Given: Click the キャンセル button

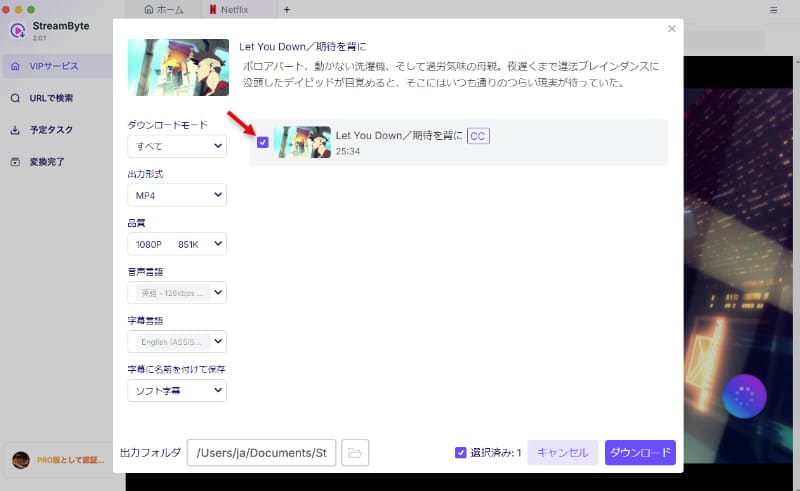Looking at the screenshot, I should (562, 453).
